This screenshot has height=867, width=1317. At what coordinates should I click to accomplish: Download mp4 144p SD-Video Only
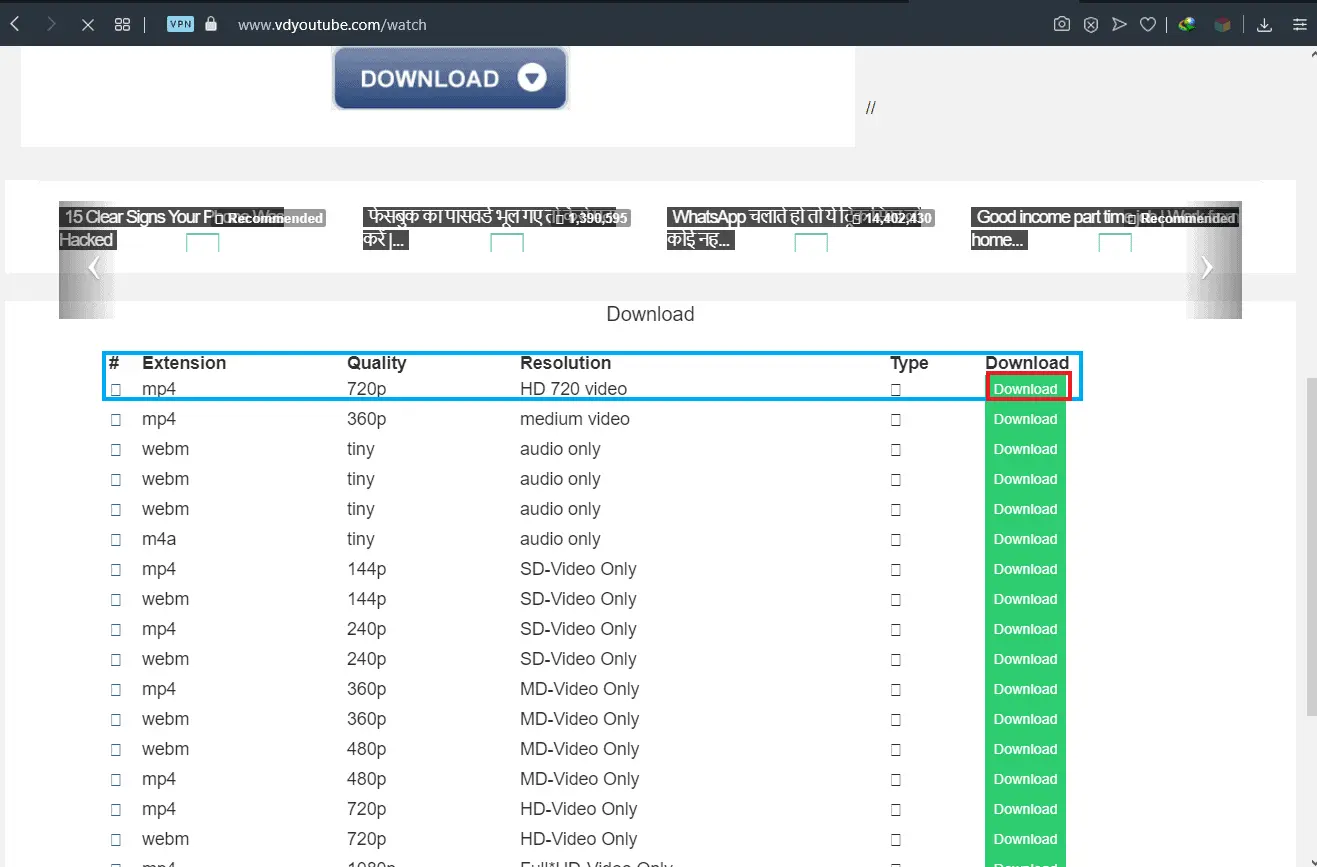(1026, 569)
